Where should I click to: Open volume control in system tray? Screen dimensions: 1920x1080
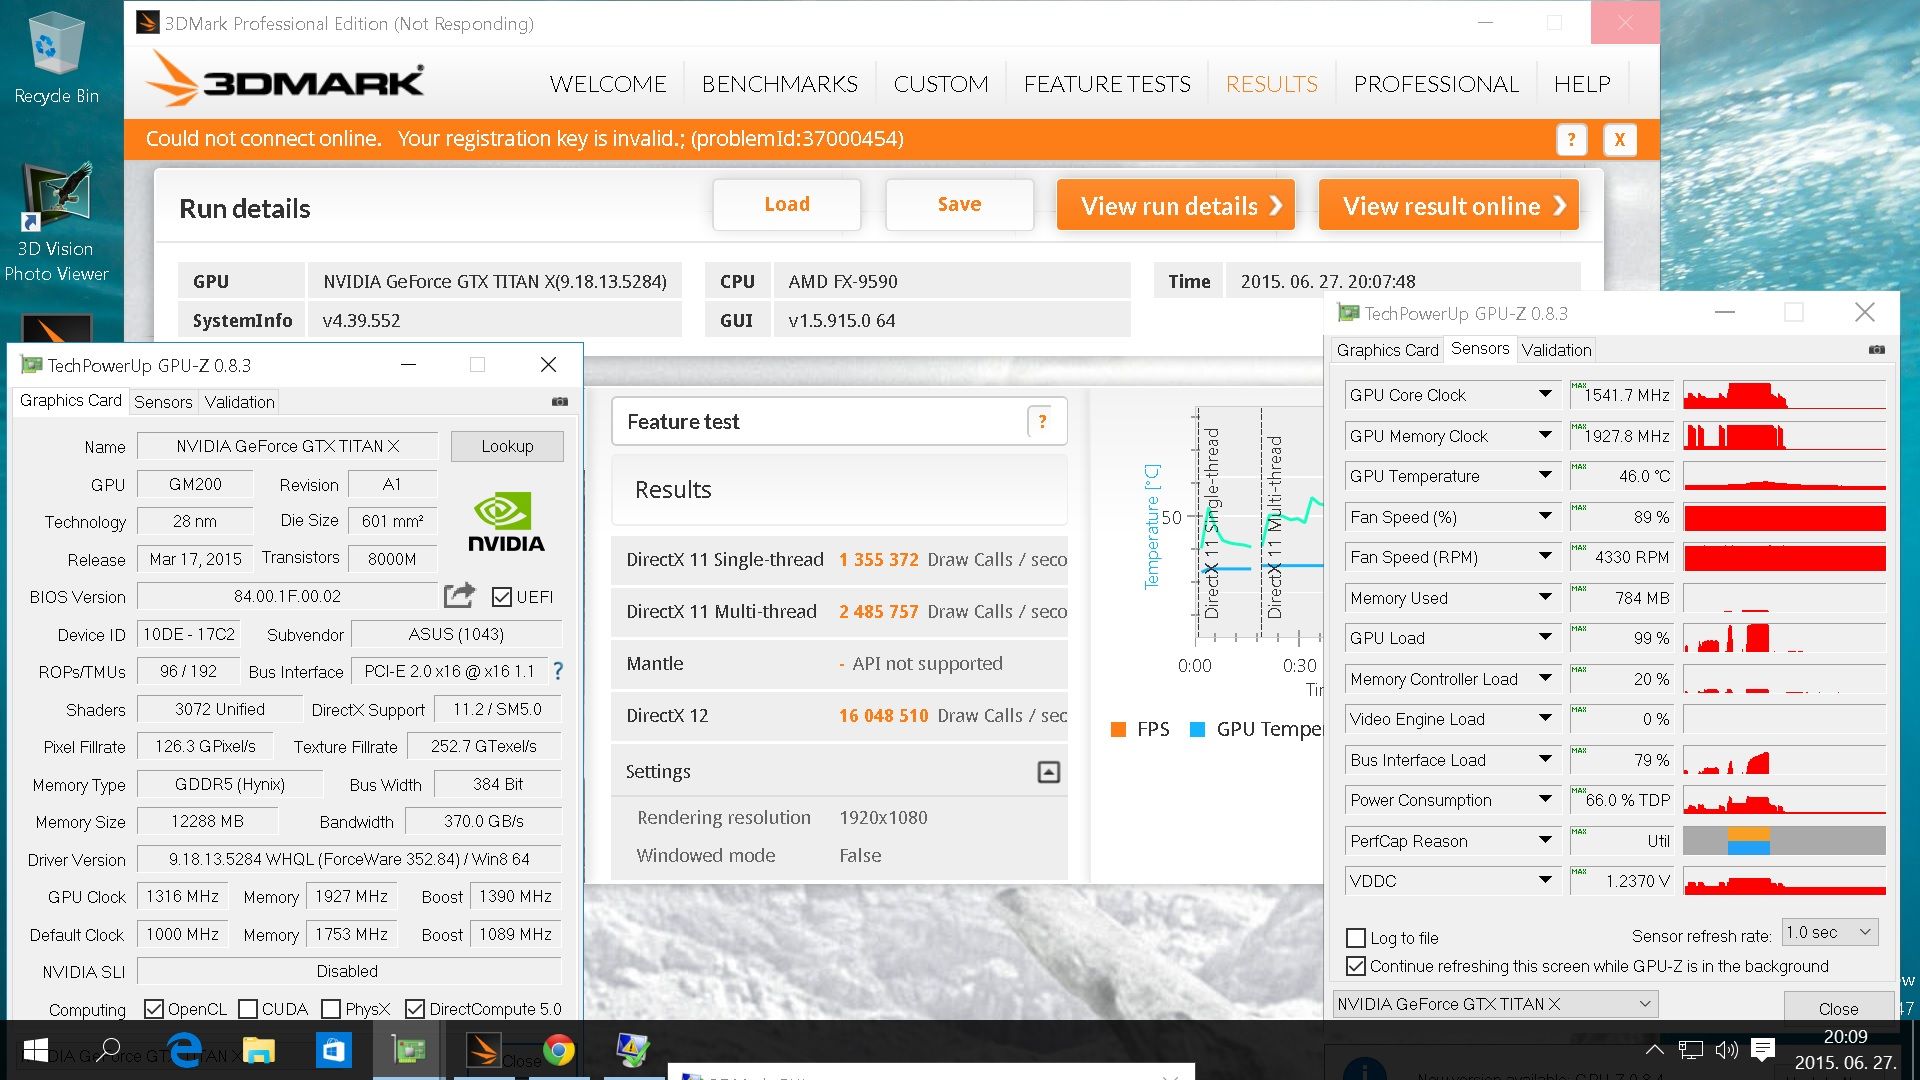point(1726,1050)
